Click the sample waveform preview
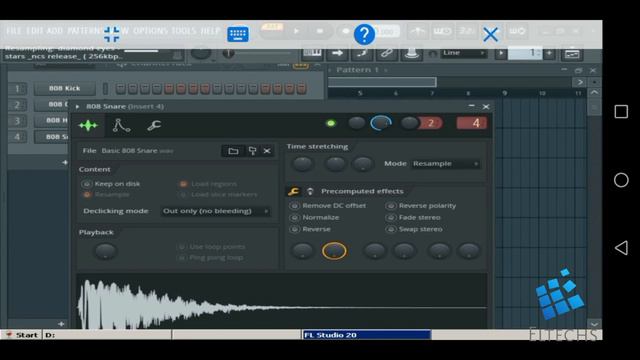The height and width of the screenshot is (360, 640). click(x=282, y=301)
